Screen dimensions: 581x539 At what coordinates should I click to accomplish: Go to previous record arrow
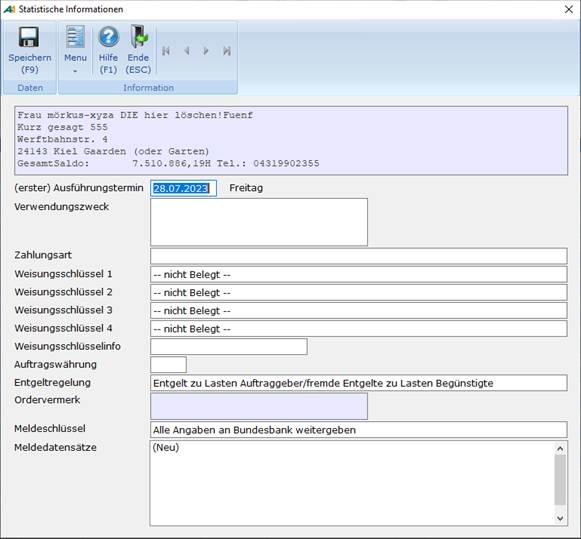point(187,51)
